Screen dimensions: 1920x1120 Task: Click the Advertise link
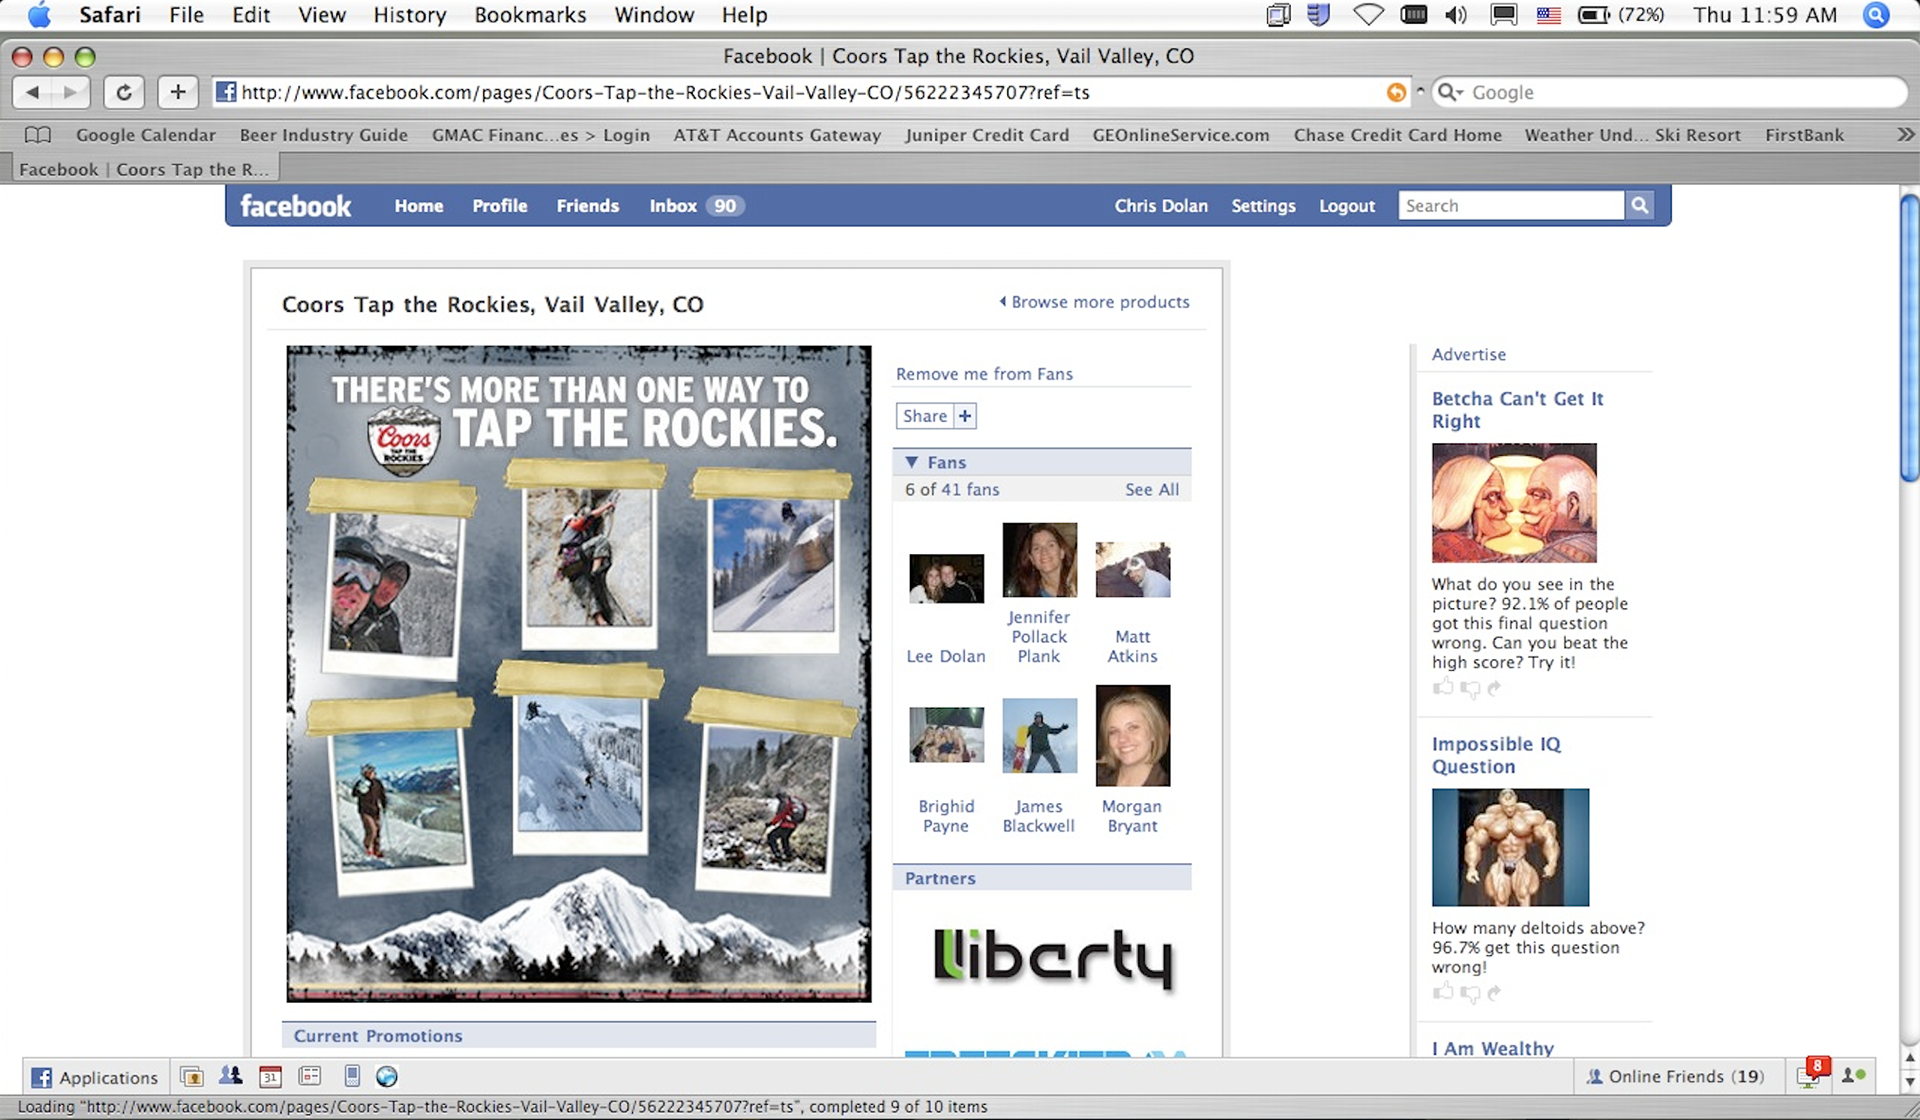(x=1468, y=354)
